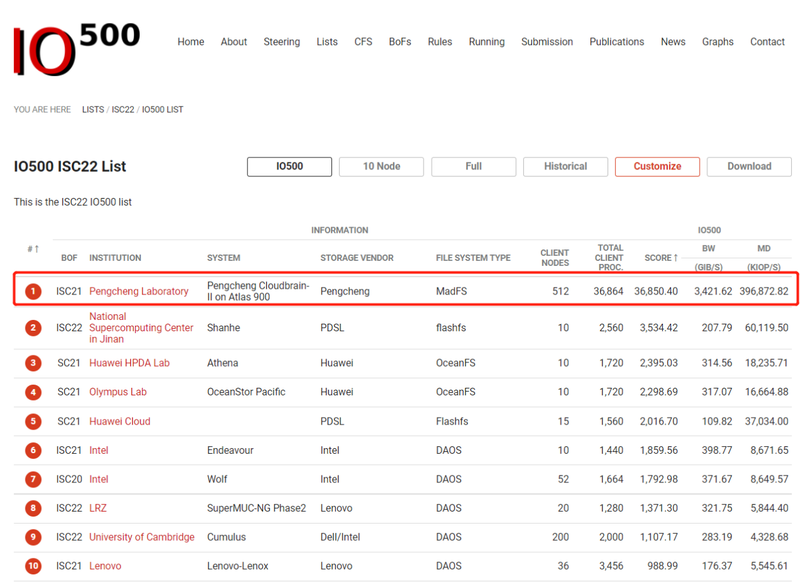Select the 10 Node list tab
Screen dimensions: 800x582
click(381, 166)
